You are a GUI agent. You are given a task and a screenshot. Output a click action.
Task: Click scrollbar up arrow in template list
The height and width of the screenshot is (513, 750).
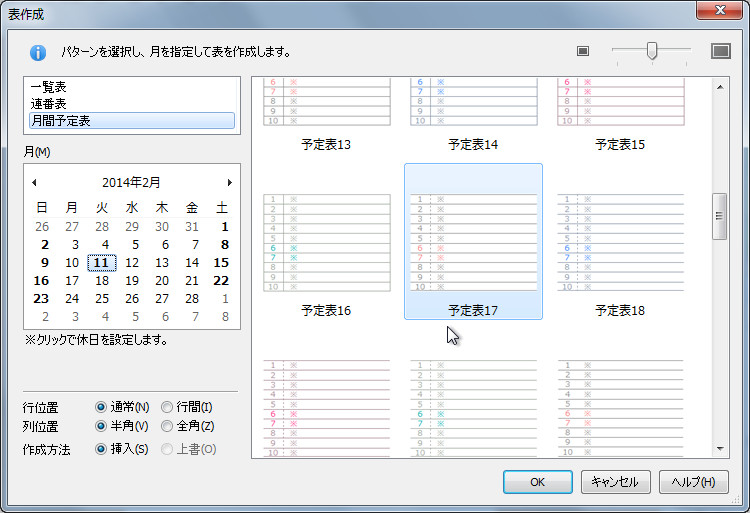coord(720,87)
